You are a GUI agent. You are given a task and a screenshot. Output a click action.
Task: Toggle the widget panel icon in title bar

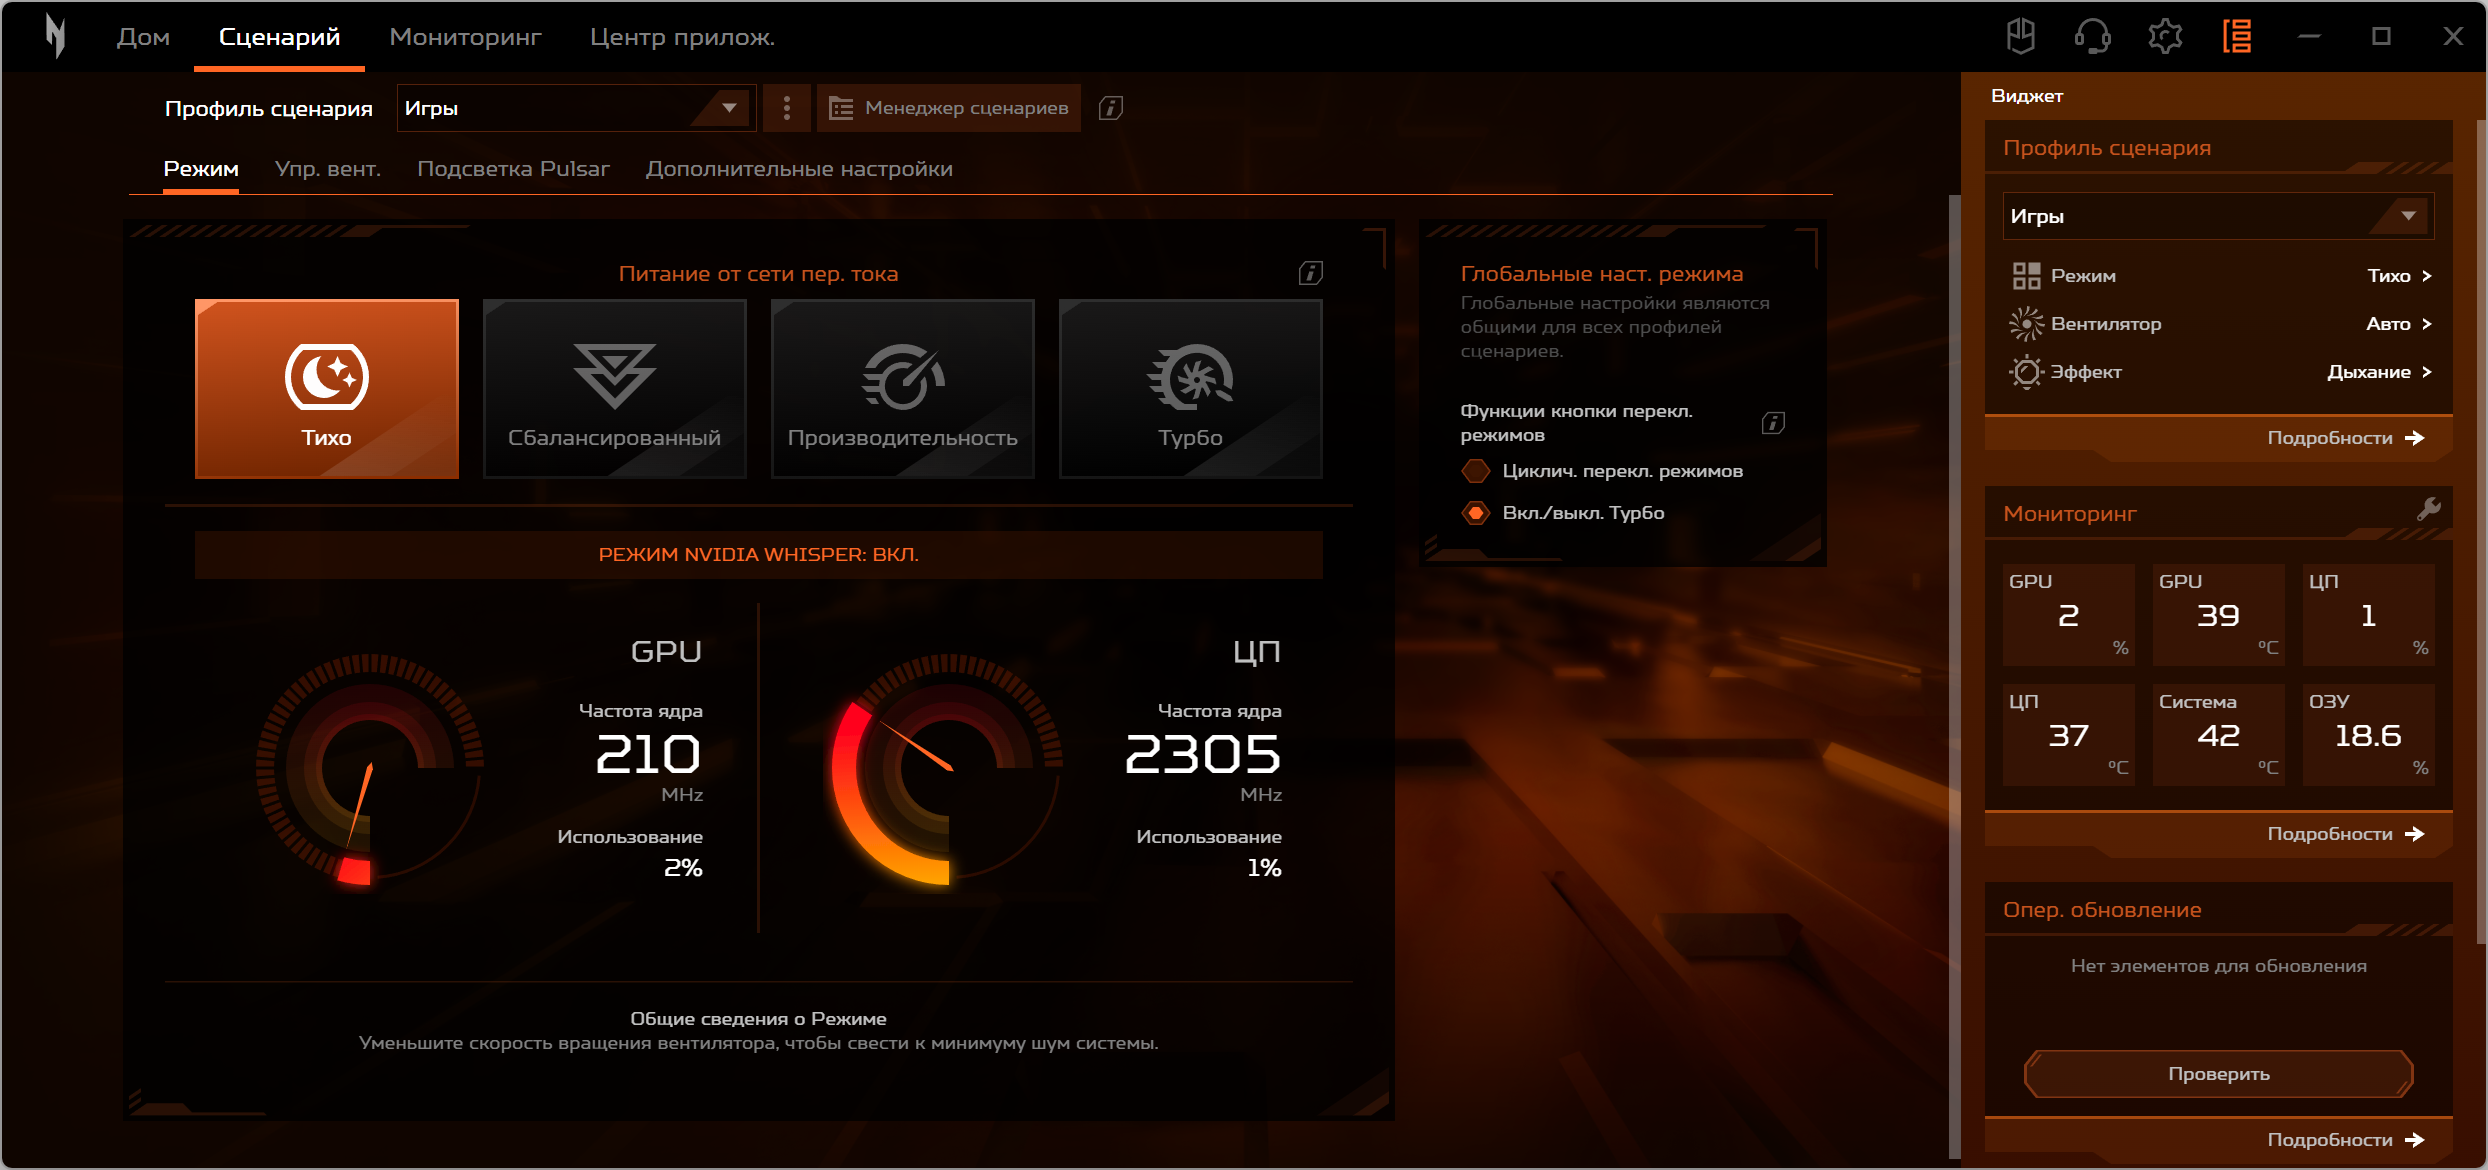point(2237,37)
